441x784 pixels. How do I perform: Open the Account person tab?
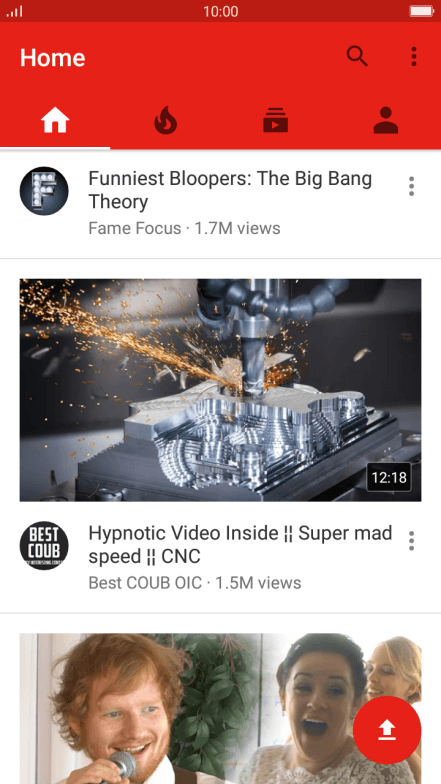pyautogui.click(x=386, y=120)
